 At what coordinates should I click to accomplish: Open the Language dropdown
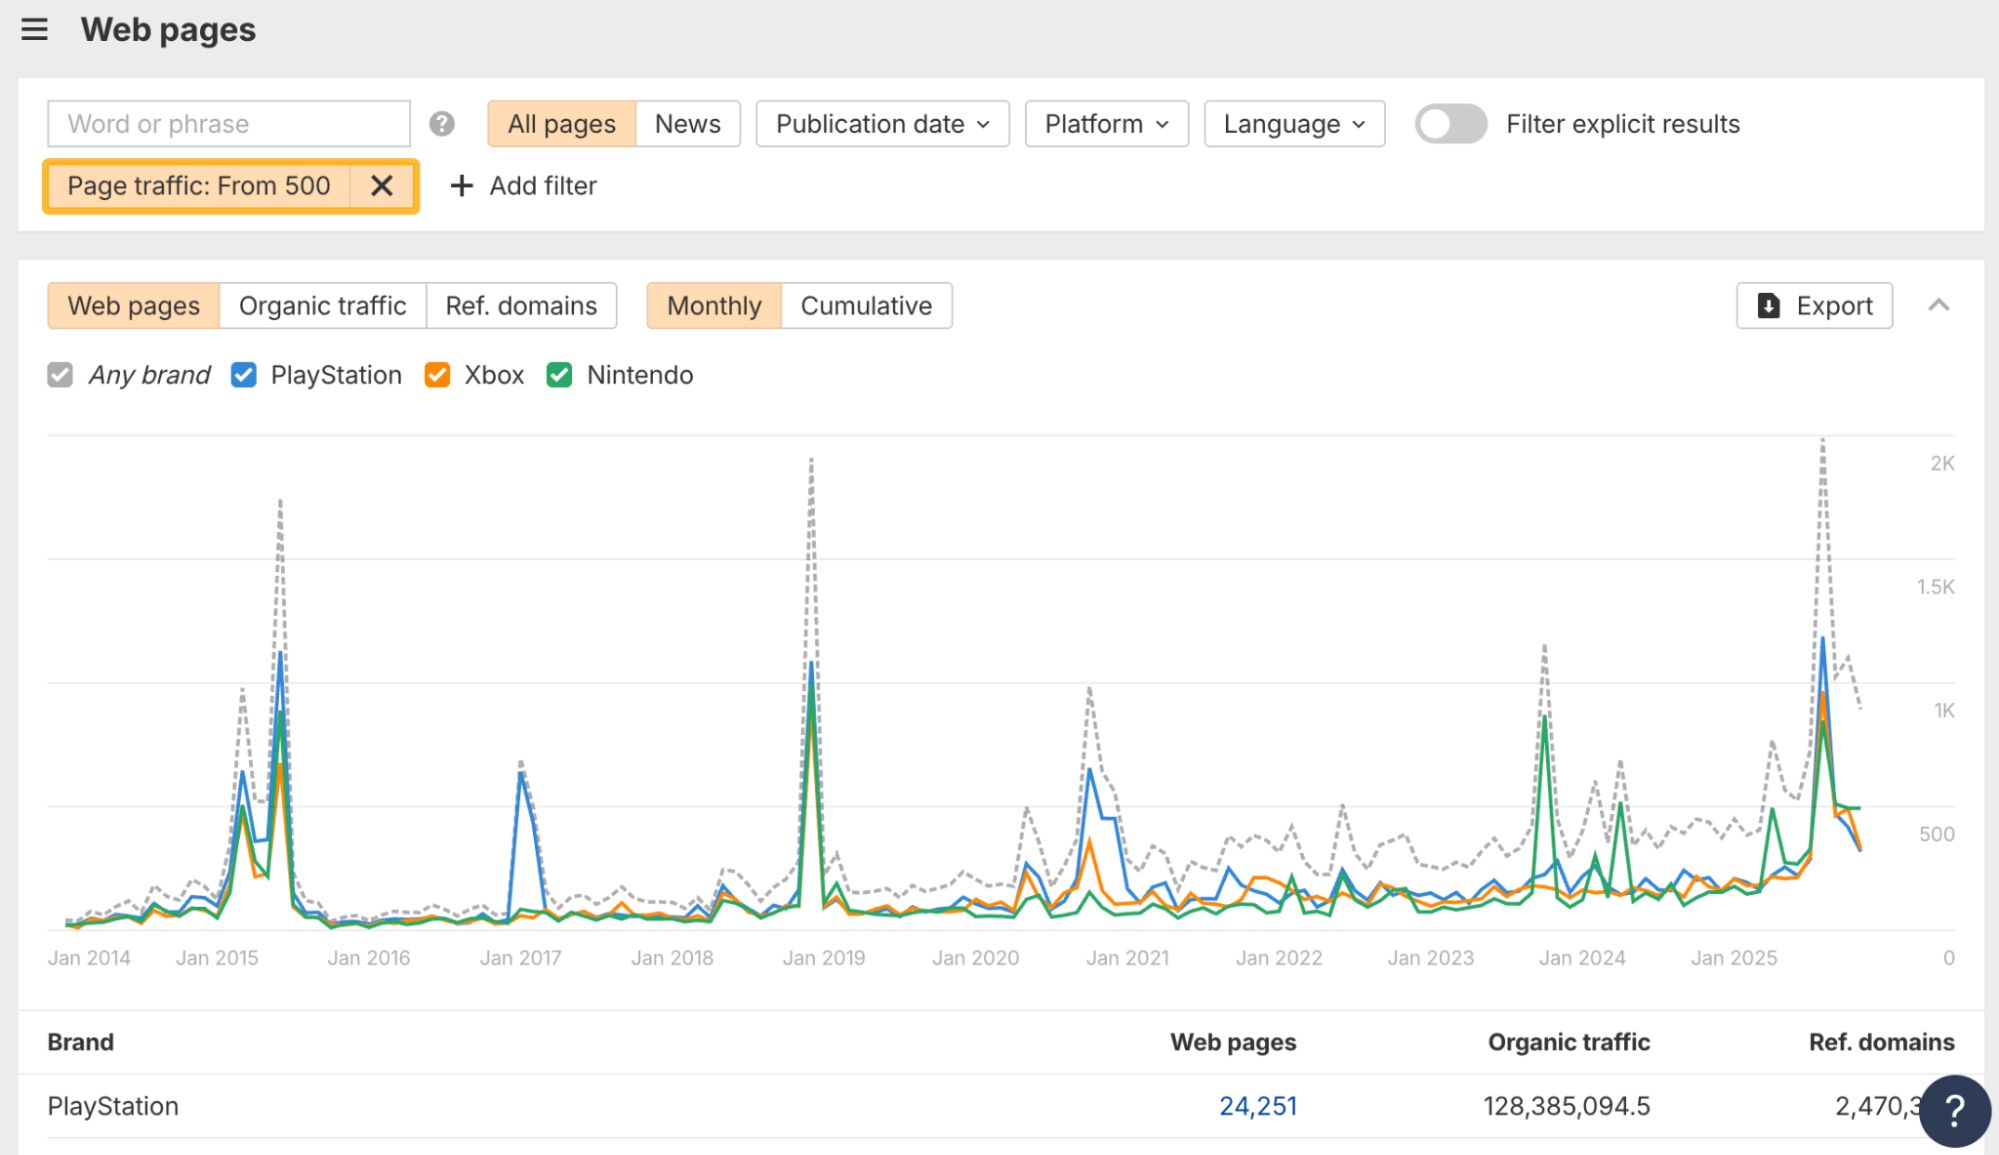[x=1294, y=124]
